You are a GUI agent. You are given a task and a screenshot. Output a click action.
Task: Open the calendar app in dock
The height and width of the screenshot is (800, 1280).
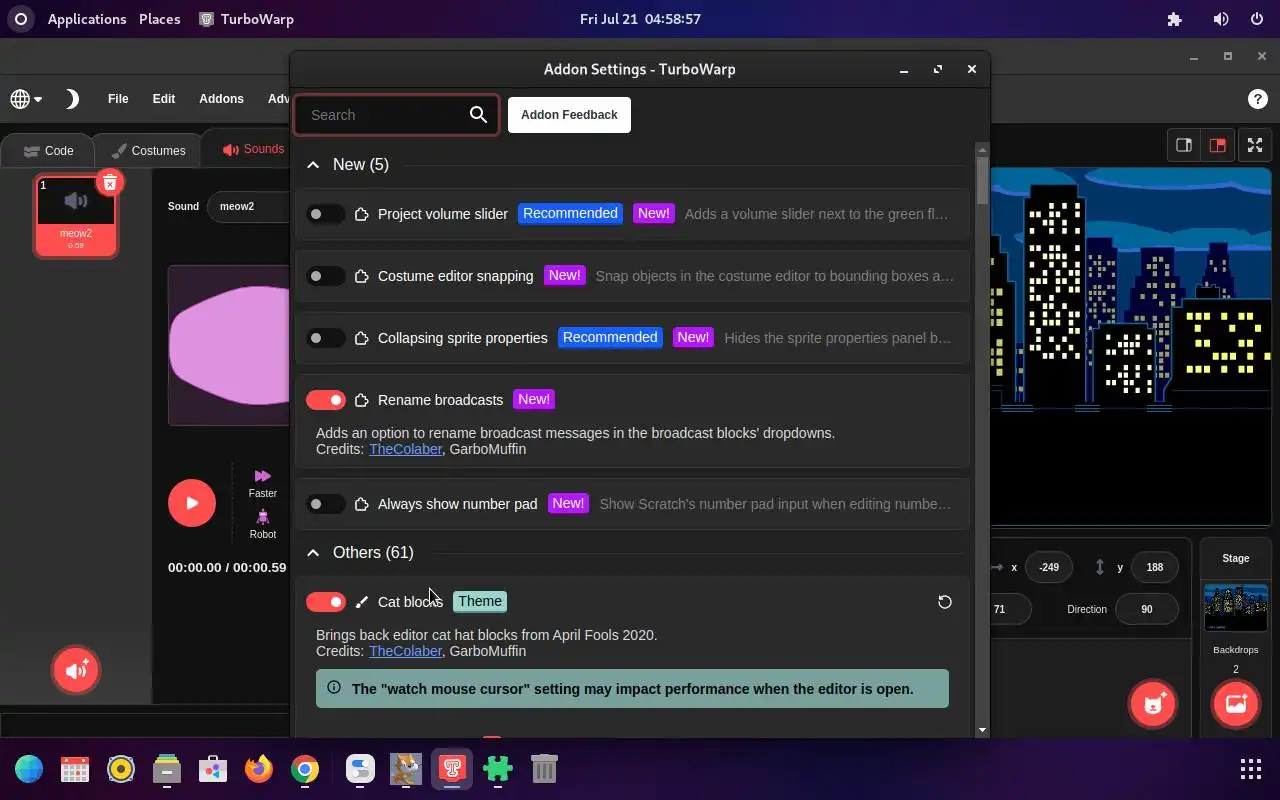[75, 769]
